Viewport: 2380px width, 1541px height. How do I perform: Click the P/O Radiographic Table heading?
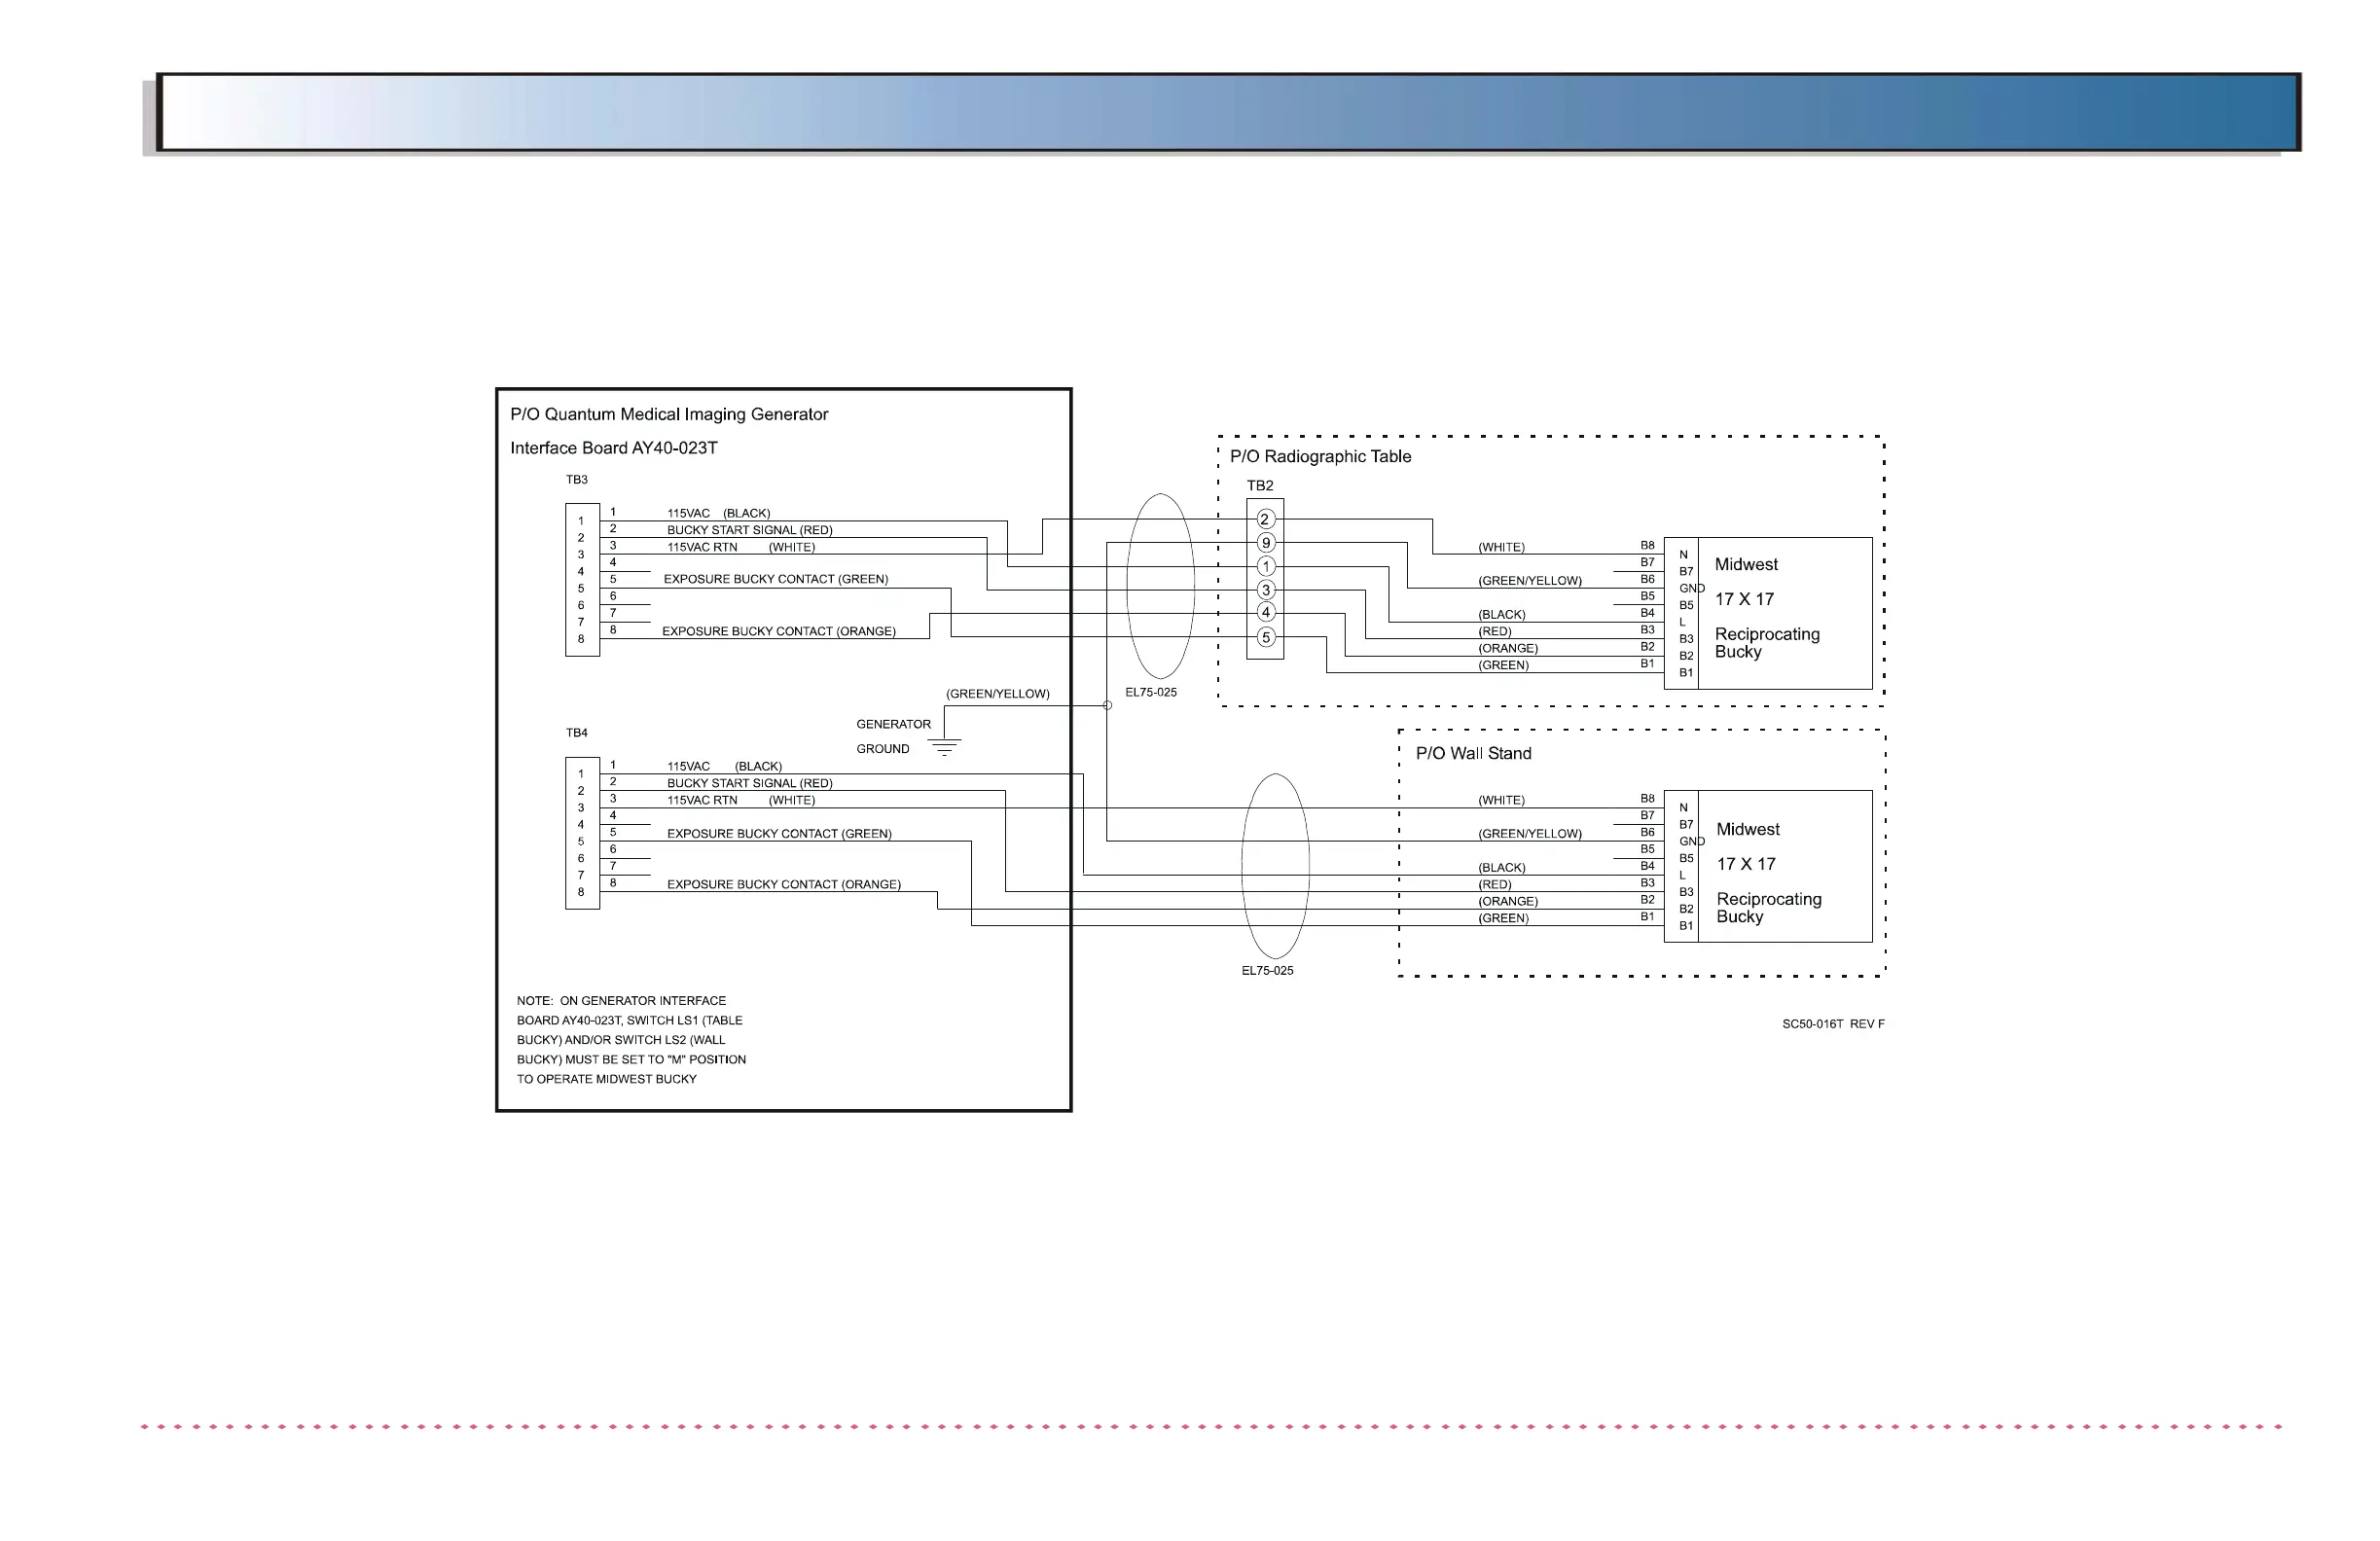[x=1320, y=457]
